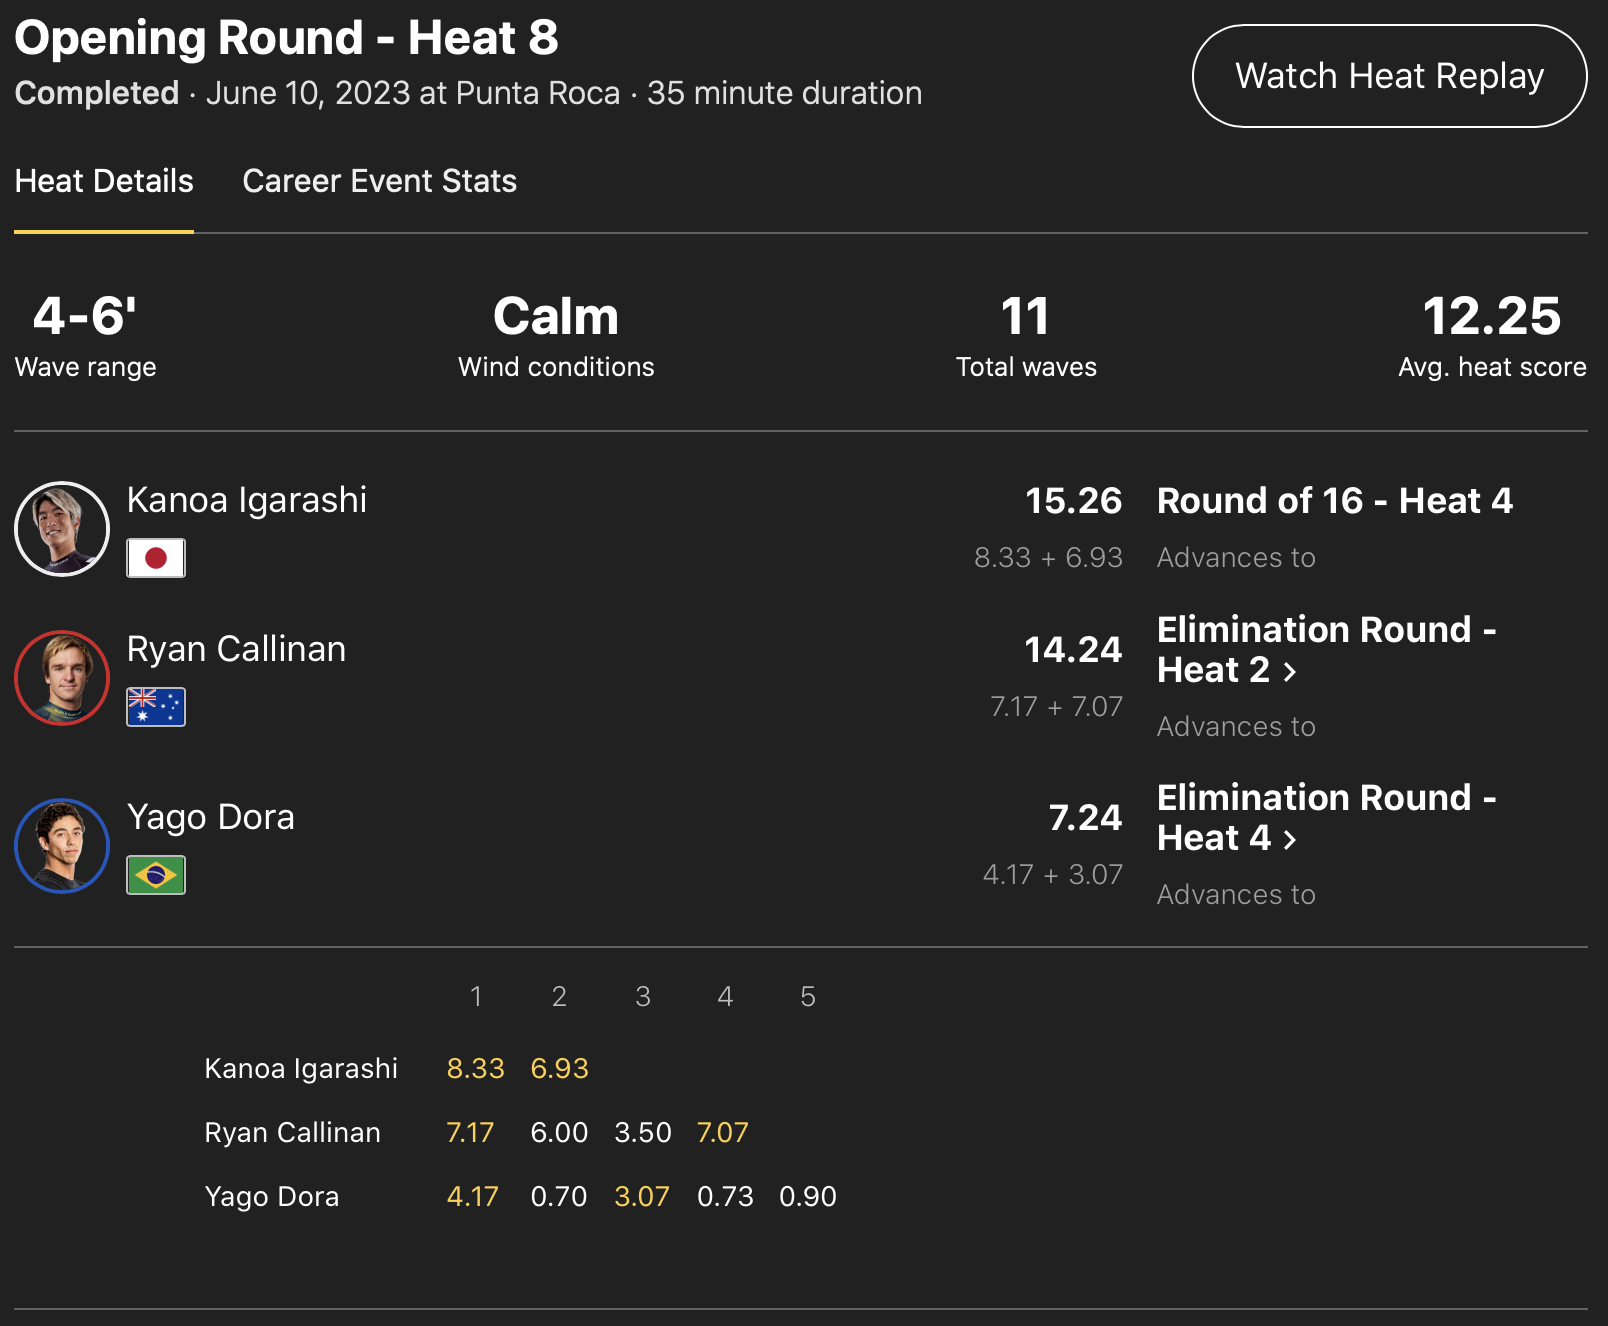
Task: Click Kanoa Igarashi's 8.33 wave score
Action: [x=475, y=1068]
